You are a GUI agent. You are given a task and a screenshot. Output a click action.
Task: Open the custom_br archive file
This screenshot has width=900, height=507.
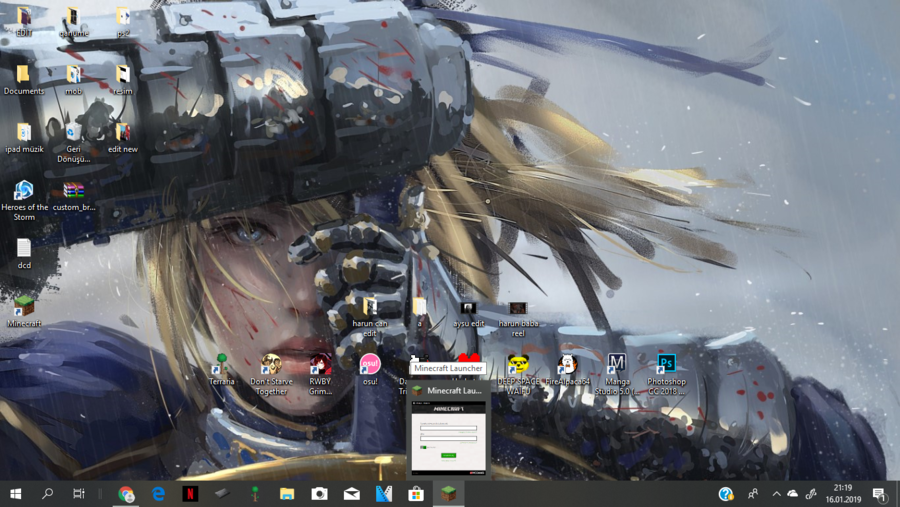[73, 196]
